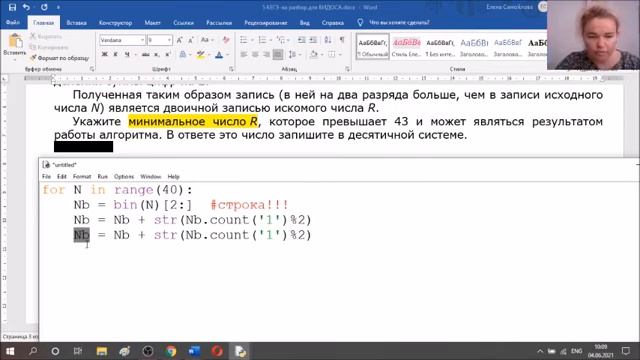Switch to the Вставка ribbon tab
Screen dimensions: 640x360
[76, 23]
